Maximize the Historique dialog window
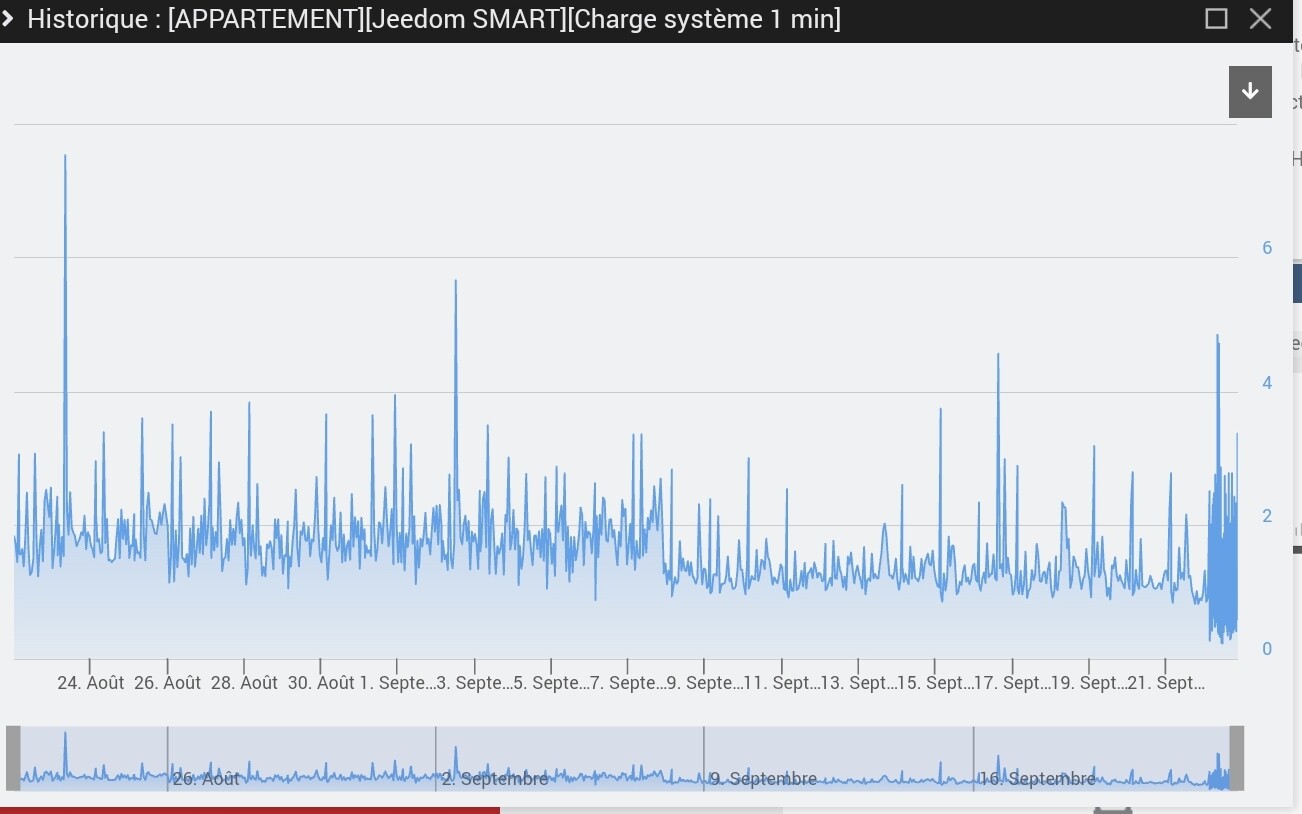This screenshot has width=1302, height=814. [x=1216, y=19]
